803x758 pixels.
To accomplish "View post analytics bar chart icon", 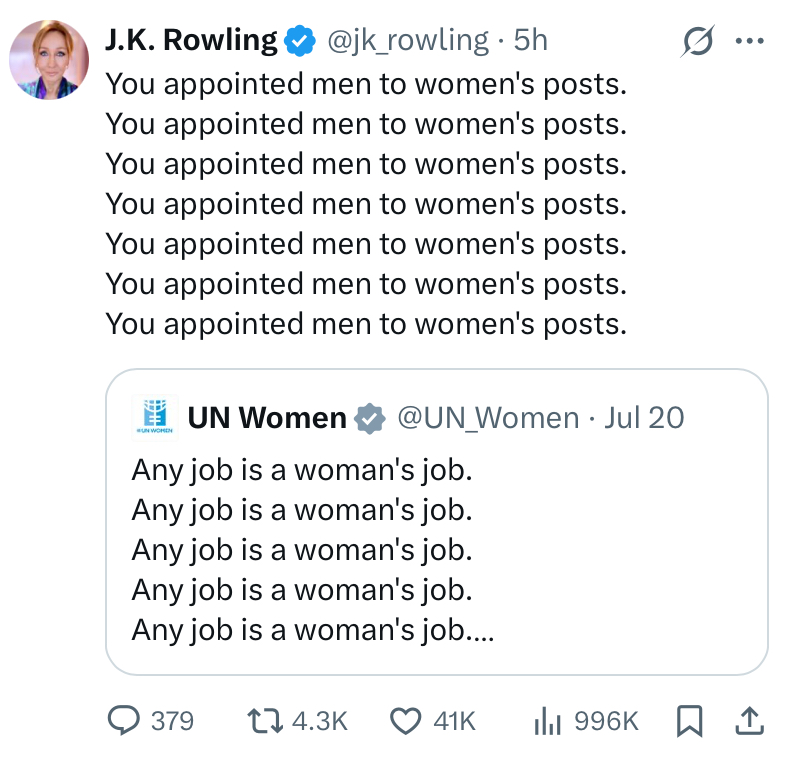I will 547,721.
